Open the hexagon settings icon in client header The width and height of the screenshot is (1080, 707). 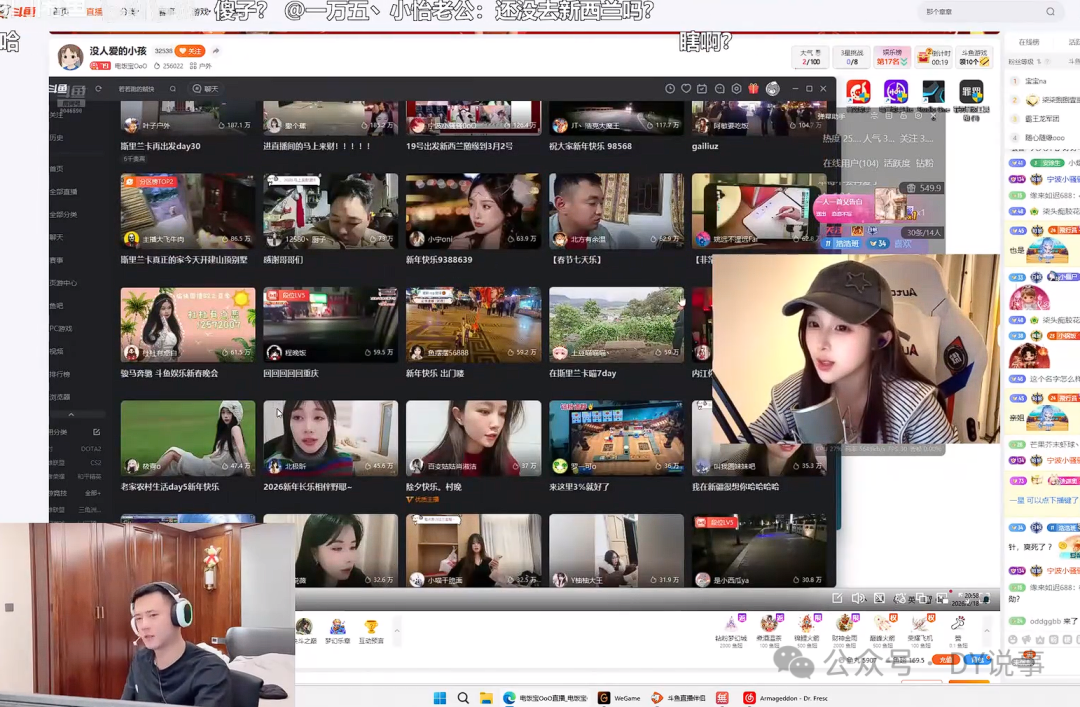[x=736, y=89]
